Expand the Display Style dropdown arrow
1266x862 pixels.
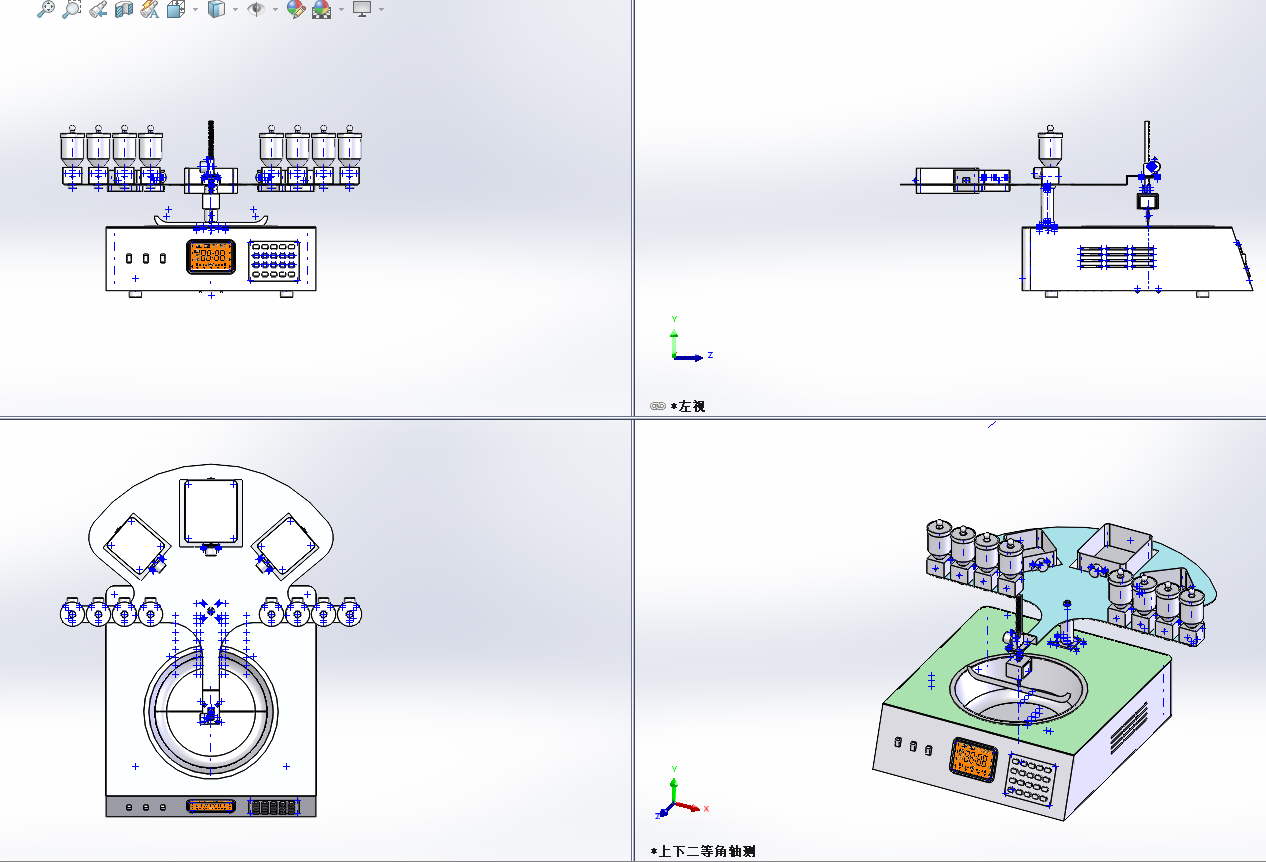(x=235, y=10)
